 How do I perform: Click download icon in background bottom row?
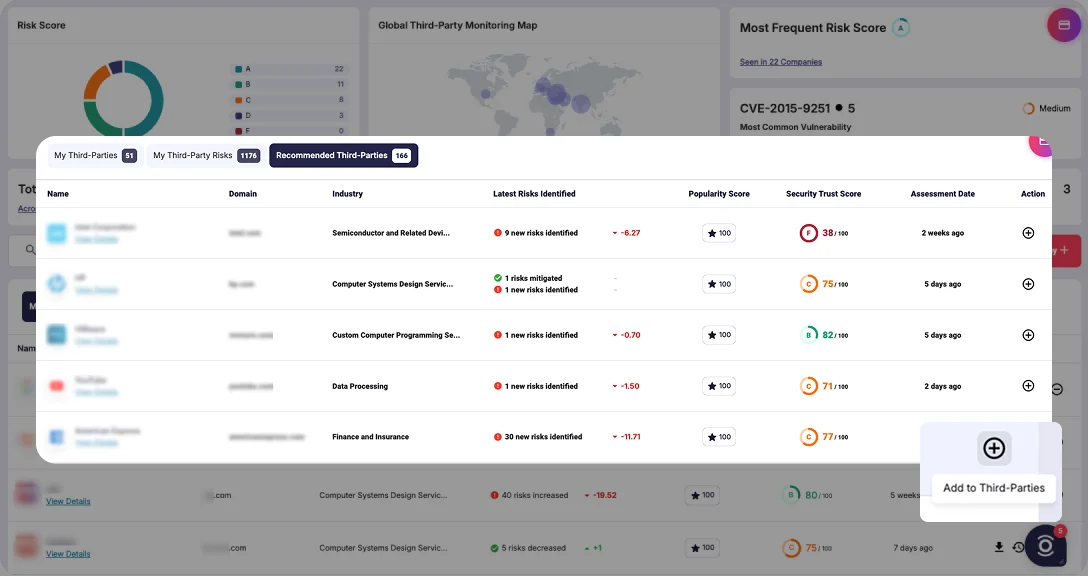(x=998, y=547)
